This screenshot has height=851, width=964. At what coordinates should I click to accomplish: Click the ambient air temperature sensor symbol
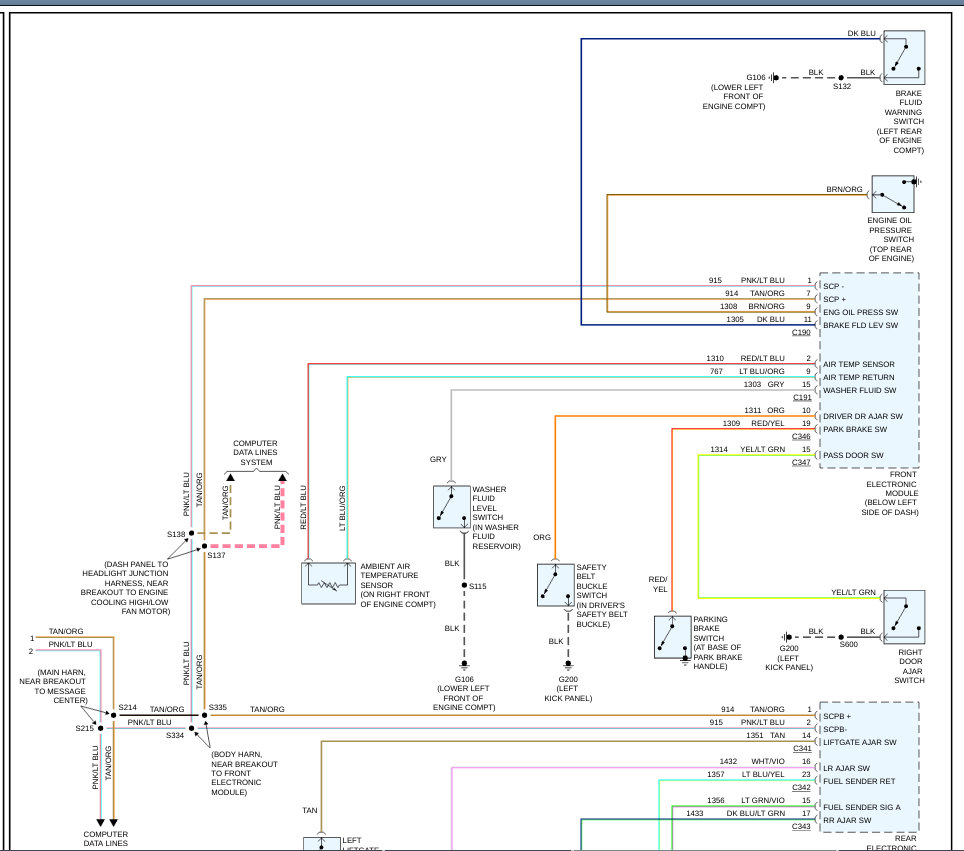(328, 582)
